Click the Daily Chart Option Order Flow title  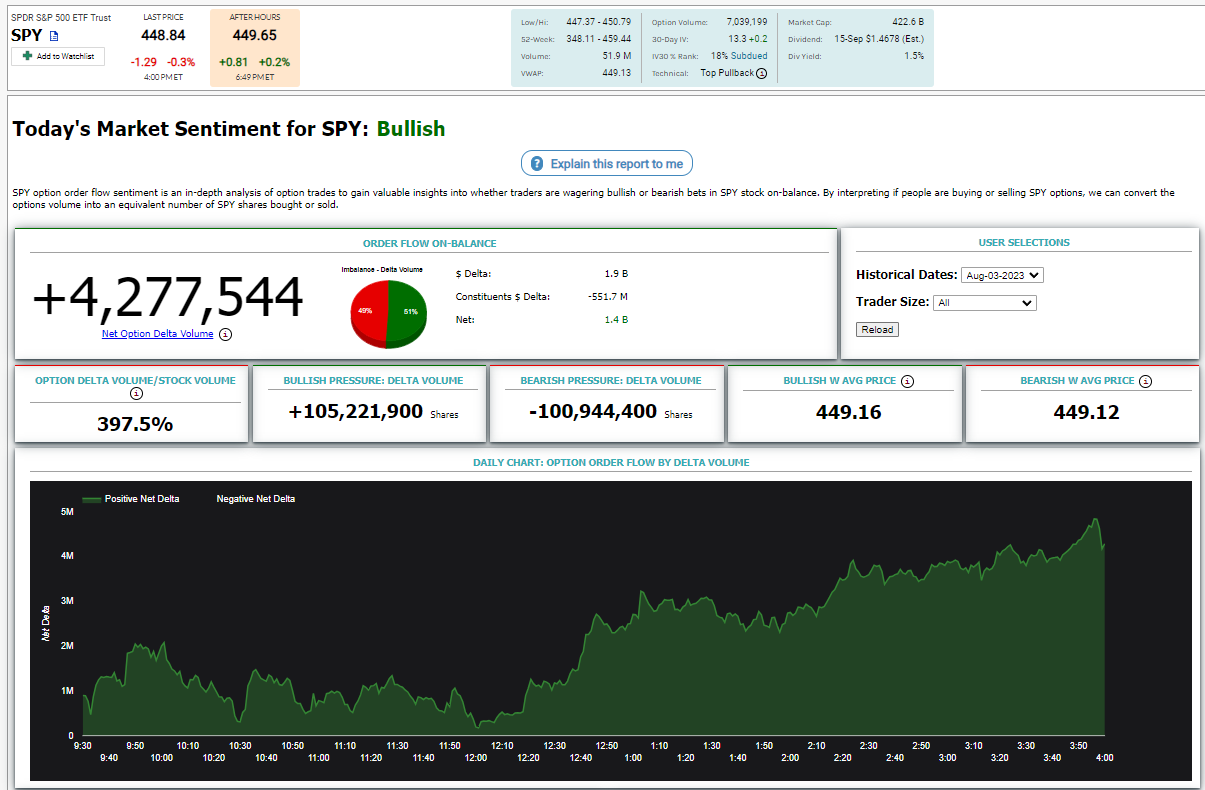coord(611,463)
